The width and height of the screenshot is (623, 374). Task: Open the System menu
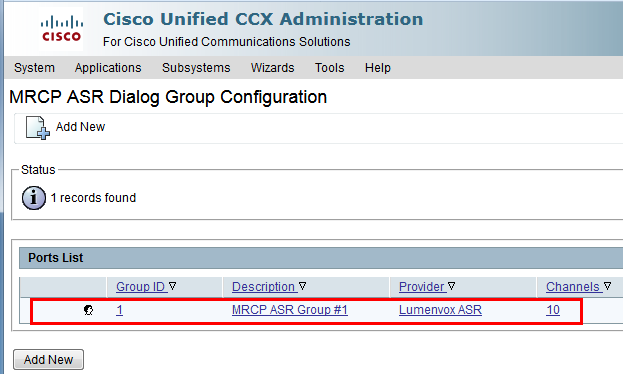[x=34, y=68]
